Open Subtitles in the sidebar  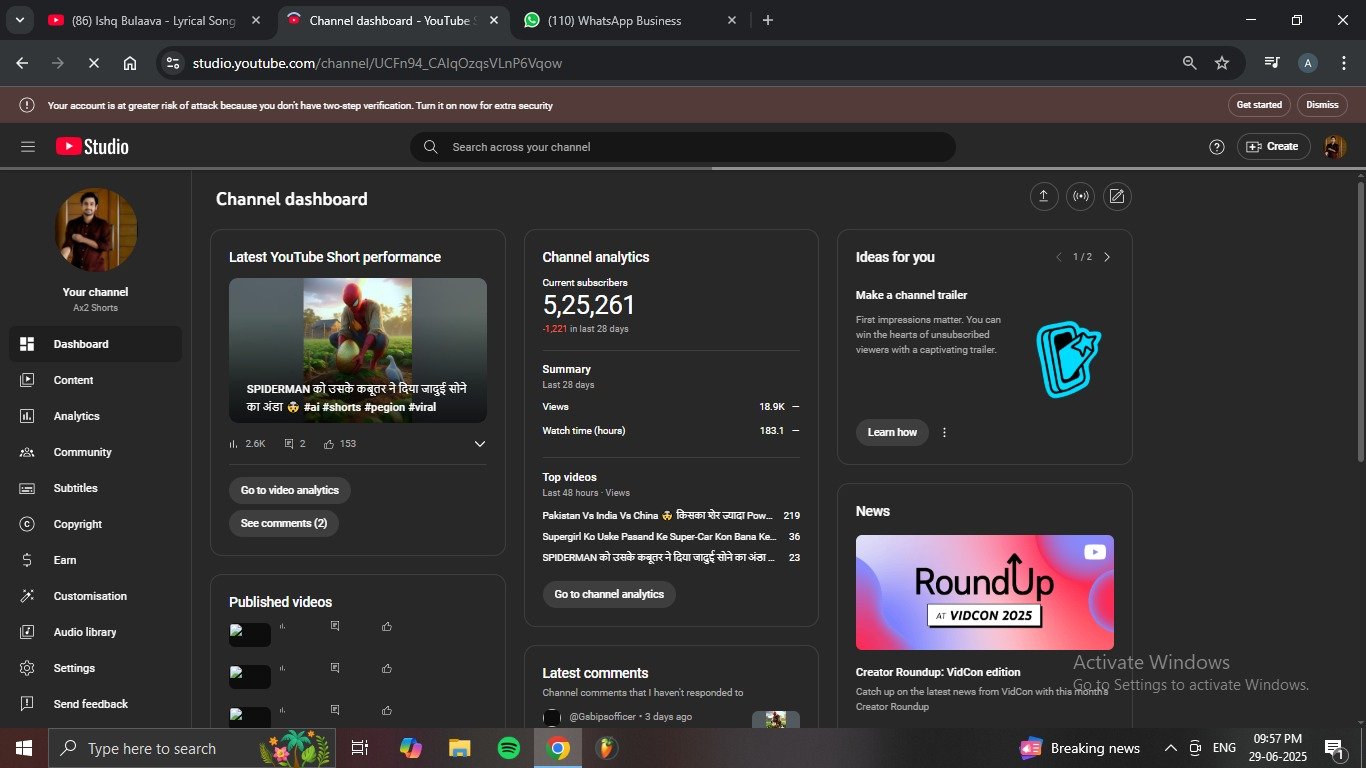click(x=96, y=488)
